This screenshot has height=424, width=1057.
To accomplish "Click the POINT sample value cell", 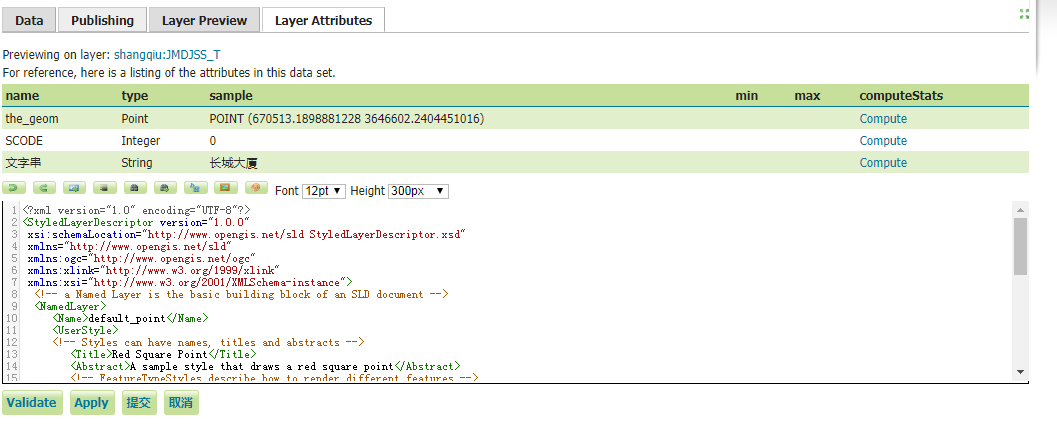I will (347, 119).
